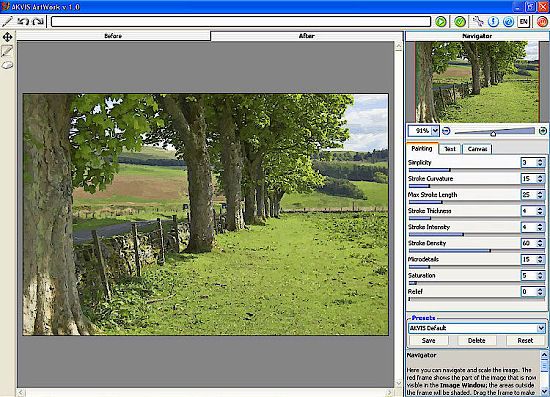Open preferences with the wrench icon

point(478,22)
